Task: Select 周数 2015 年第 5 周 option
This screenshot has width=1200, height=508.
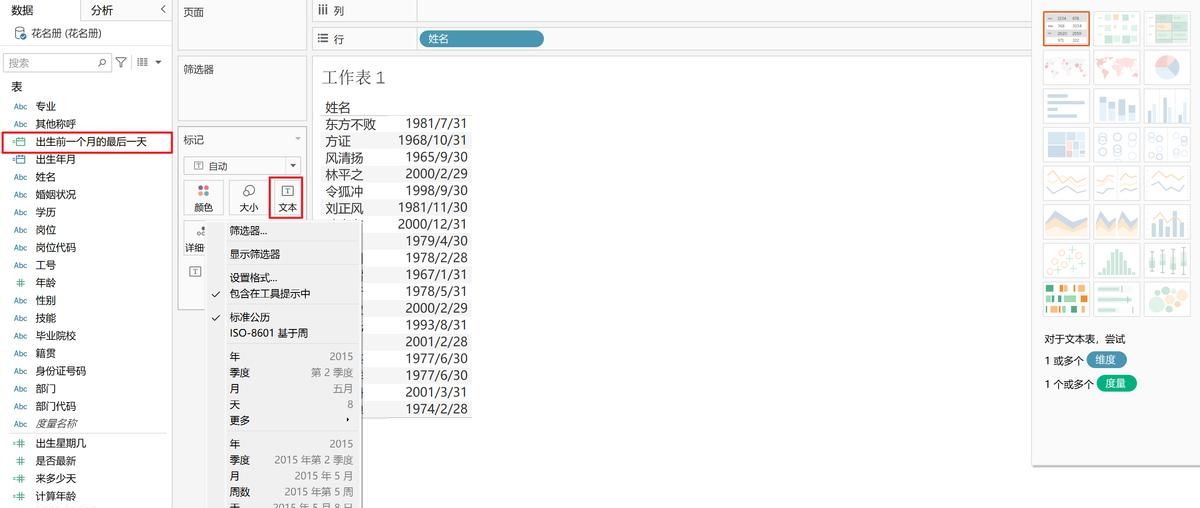Action: point(283,492)
